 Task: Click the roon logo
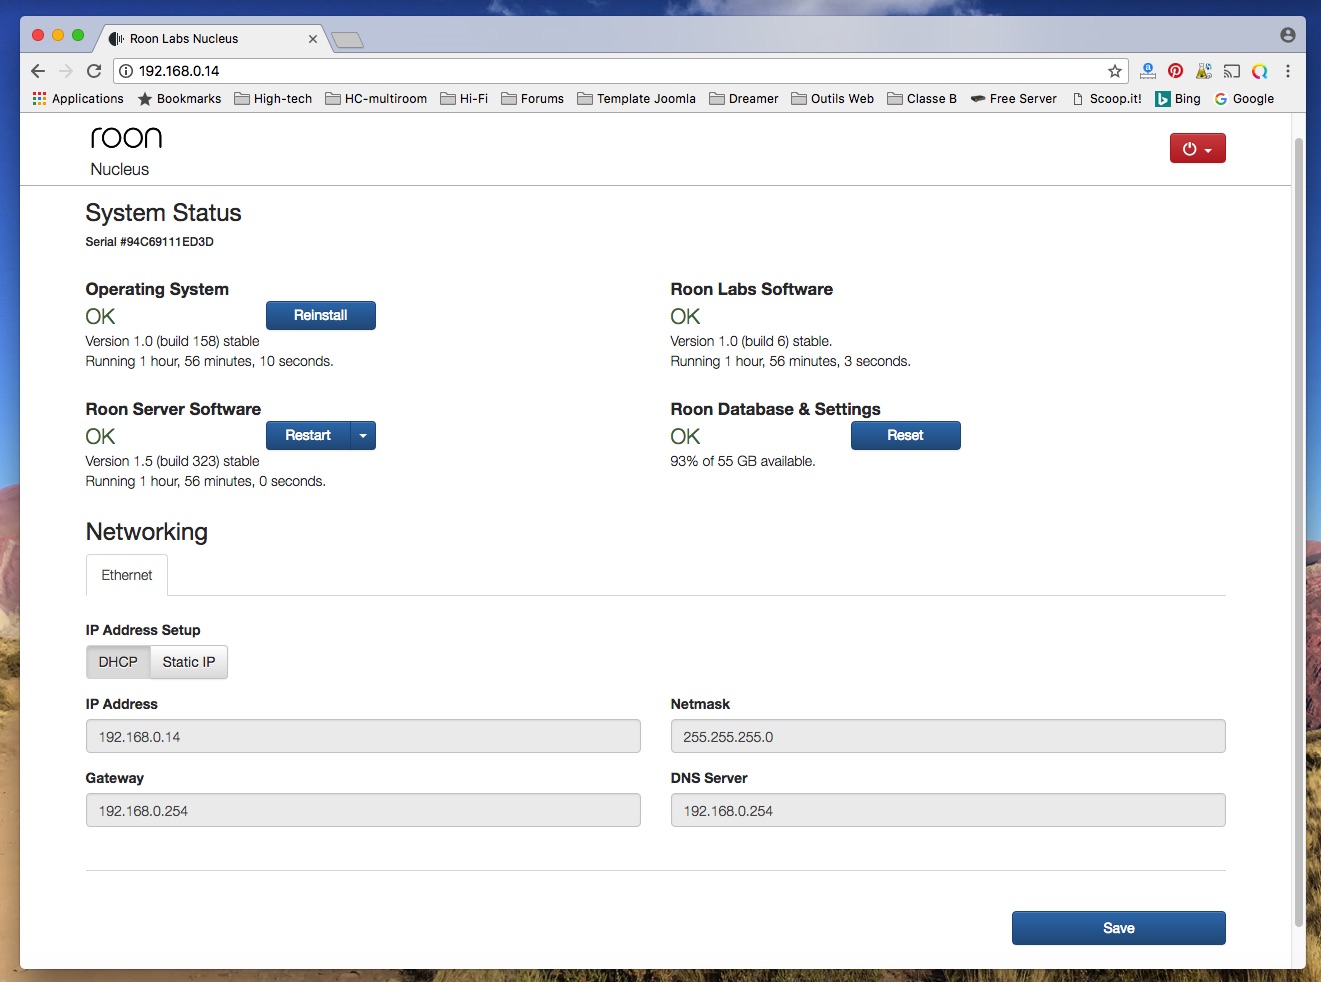pyautogui.click(x=126, y=138)
